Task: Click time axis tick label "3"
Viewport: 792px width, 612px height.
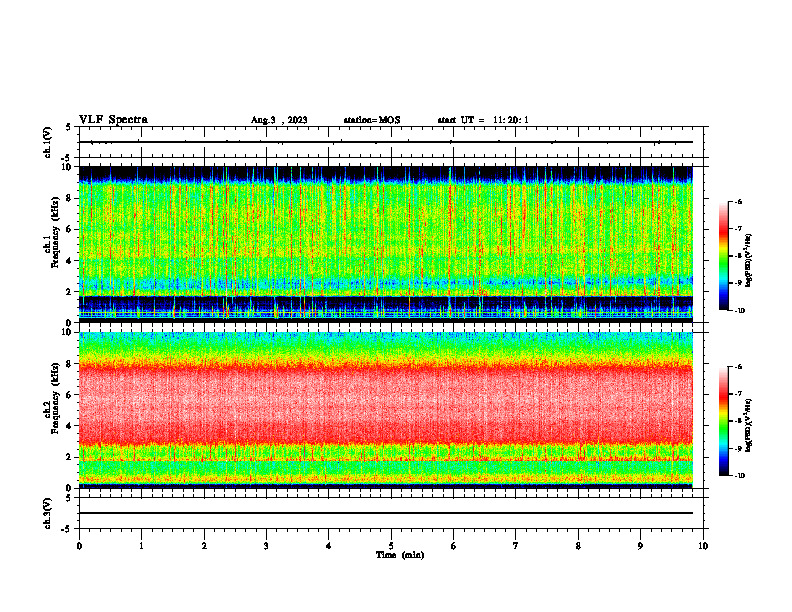Action: tap(266, 546)
